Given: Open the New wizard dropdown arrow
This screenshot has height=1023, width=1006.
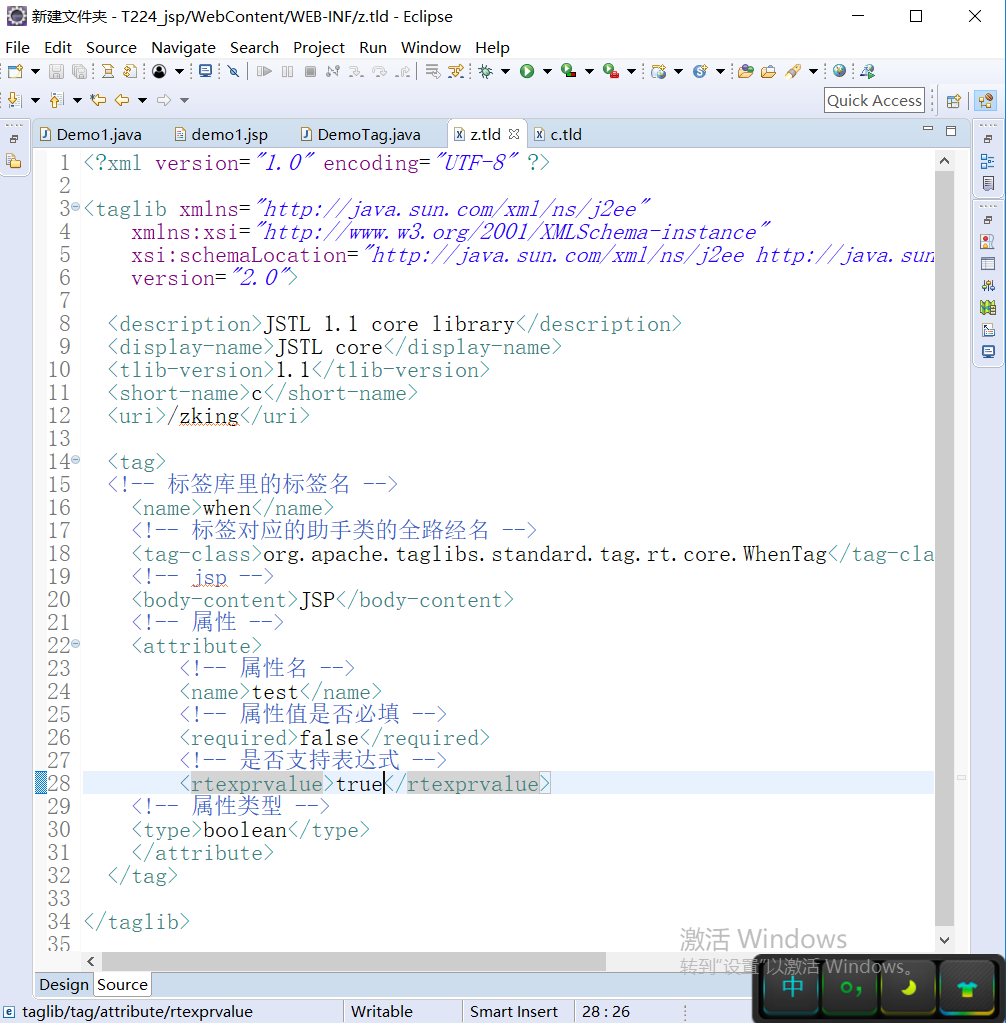Looking at the screenshot, I should (x=35, y=71).
